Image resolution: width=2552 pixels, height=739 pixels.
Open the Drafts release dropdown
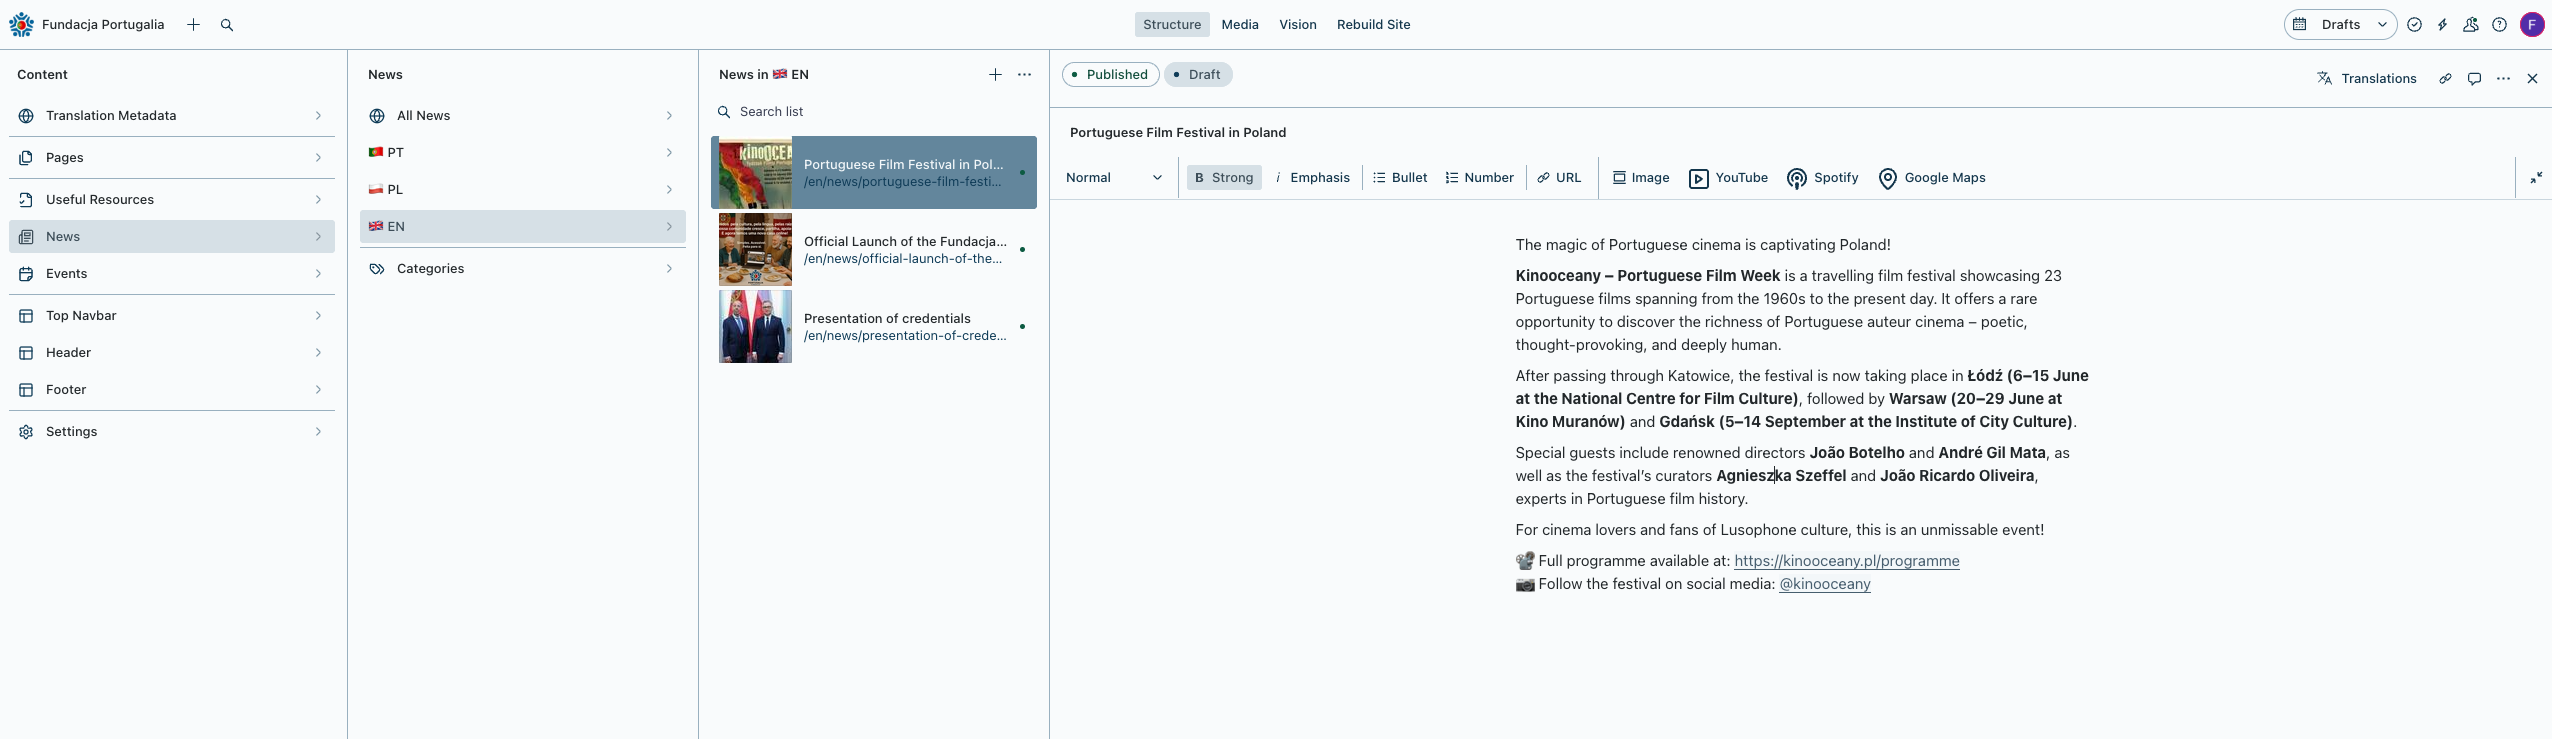[x=2340, y=25]
